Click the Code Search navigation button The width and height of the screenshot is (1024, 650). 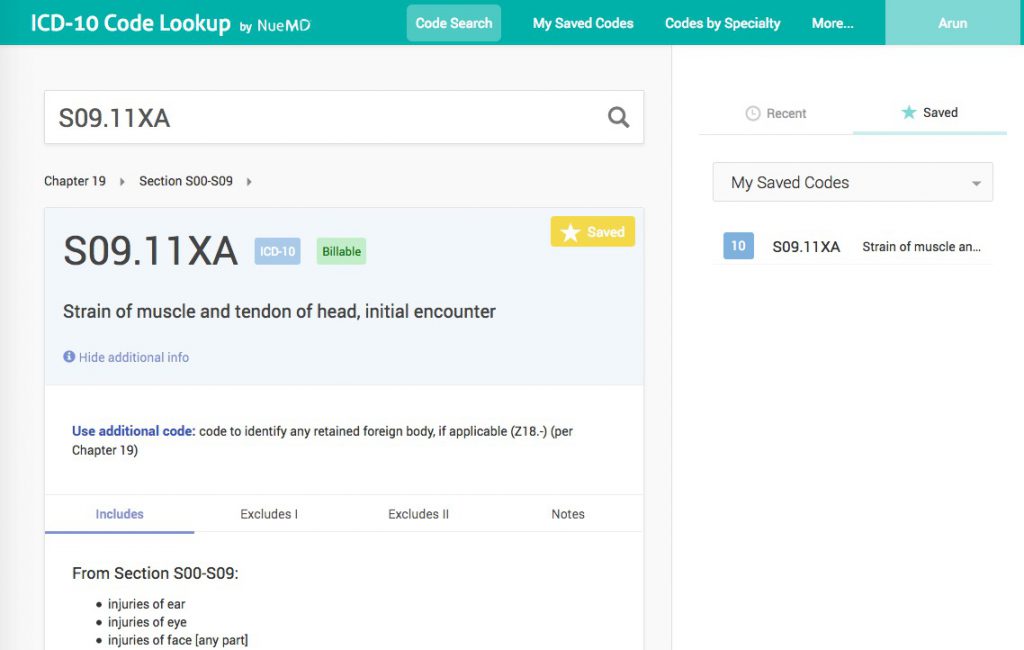(x=453, y=22)
